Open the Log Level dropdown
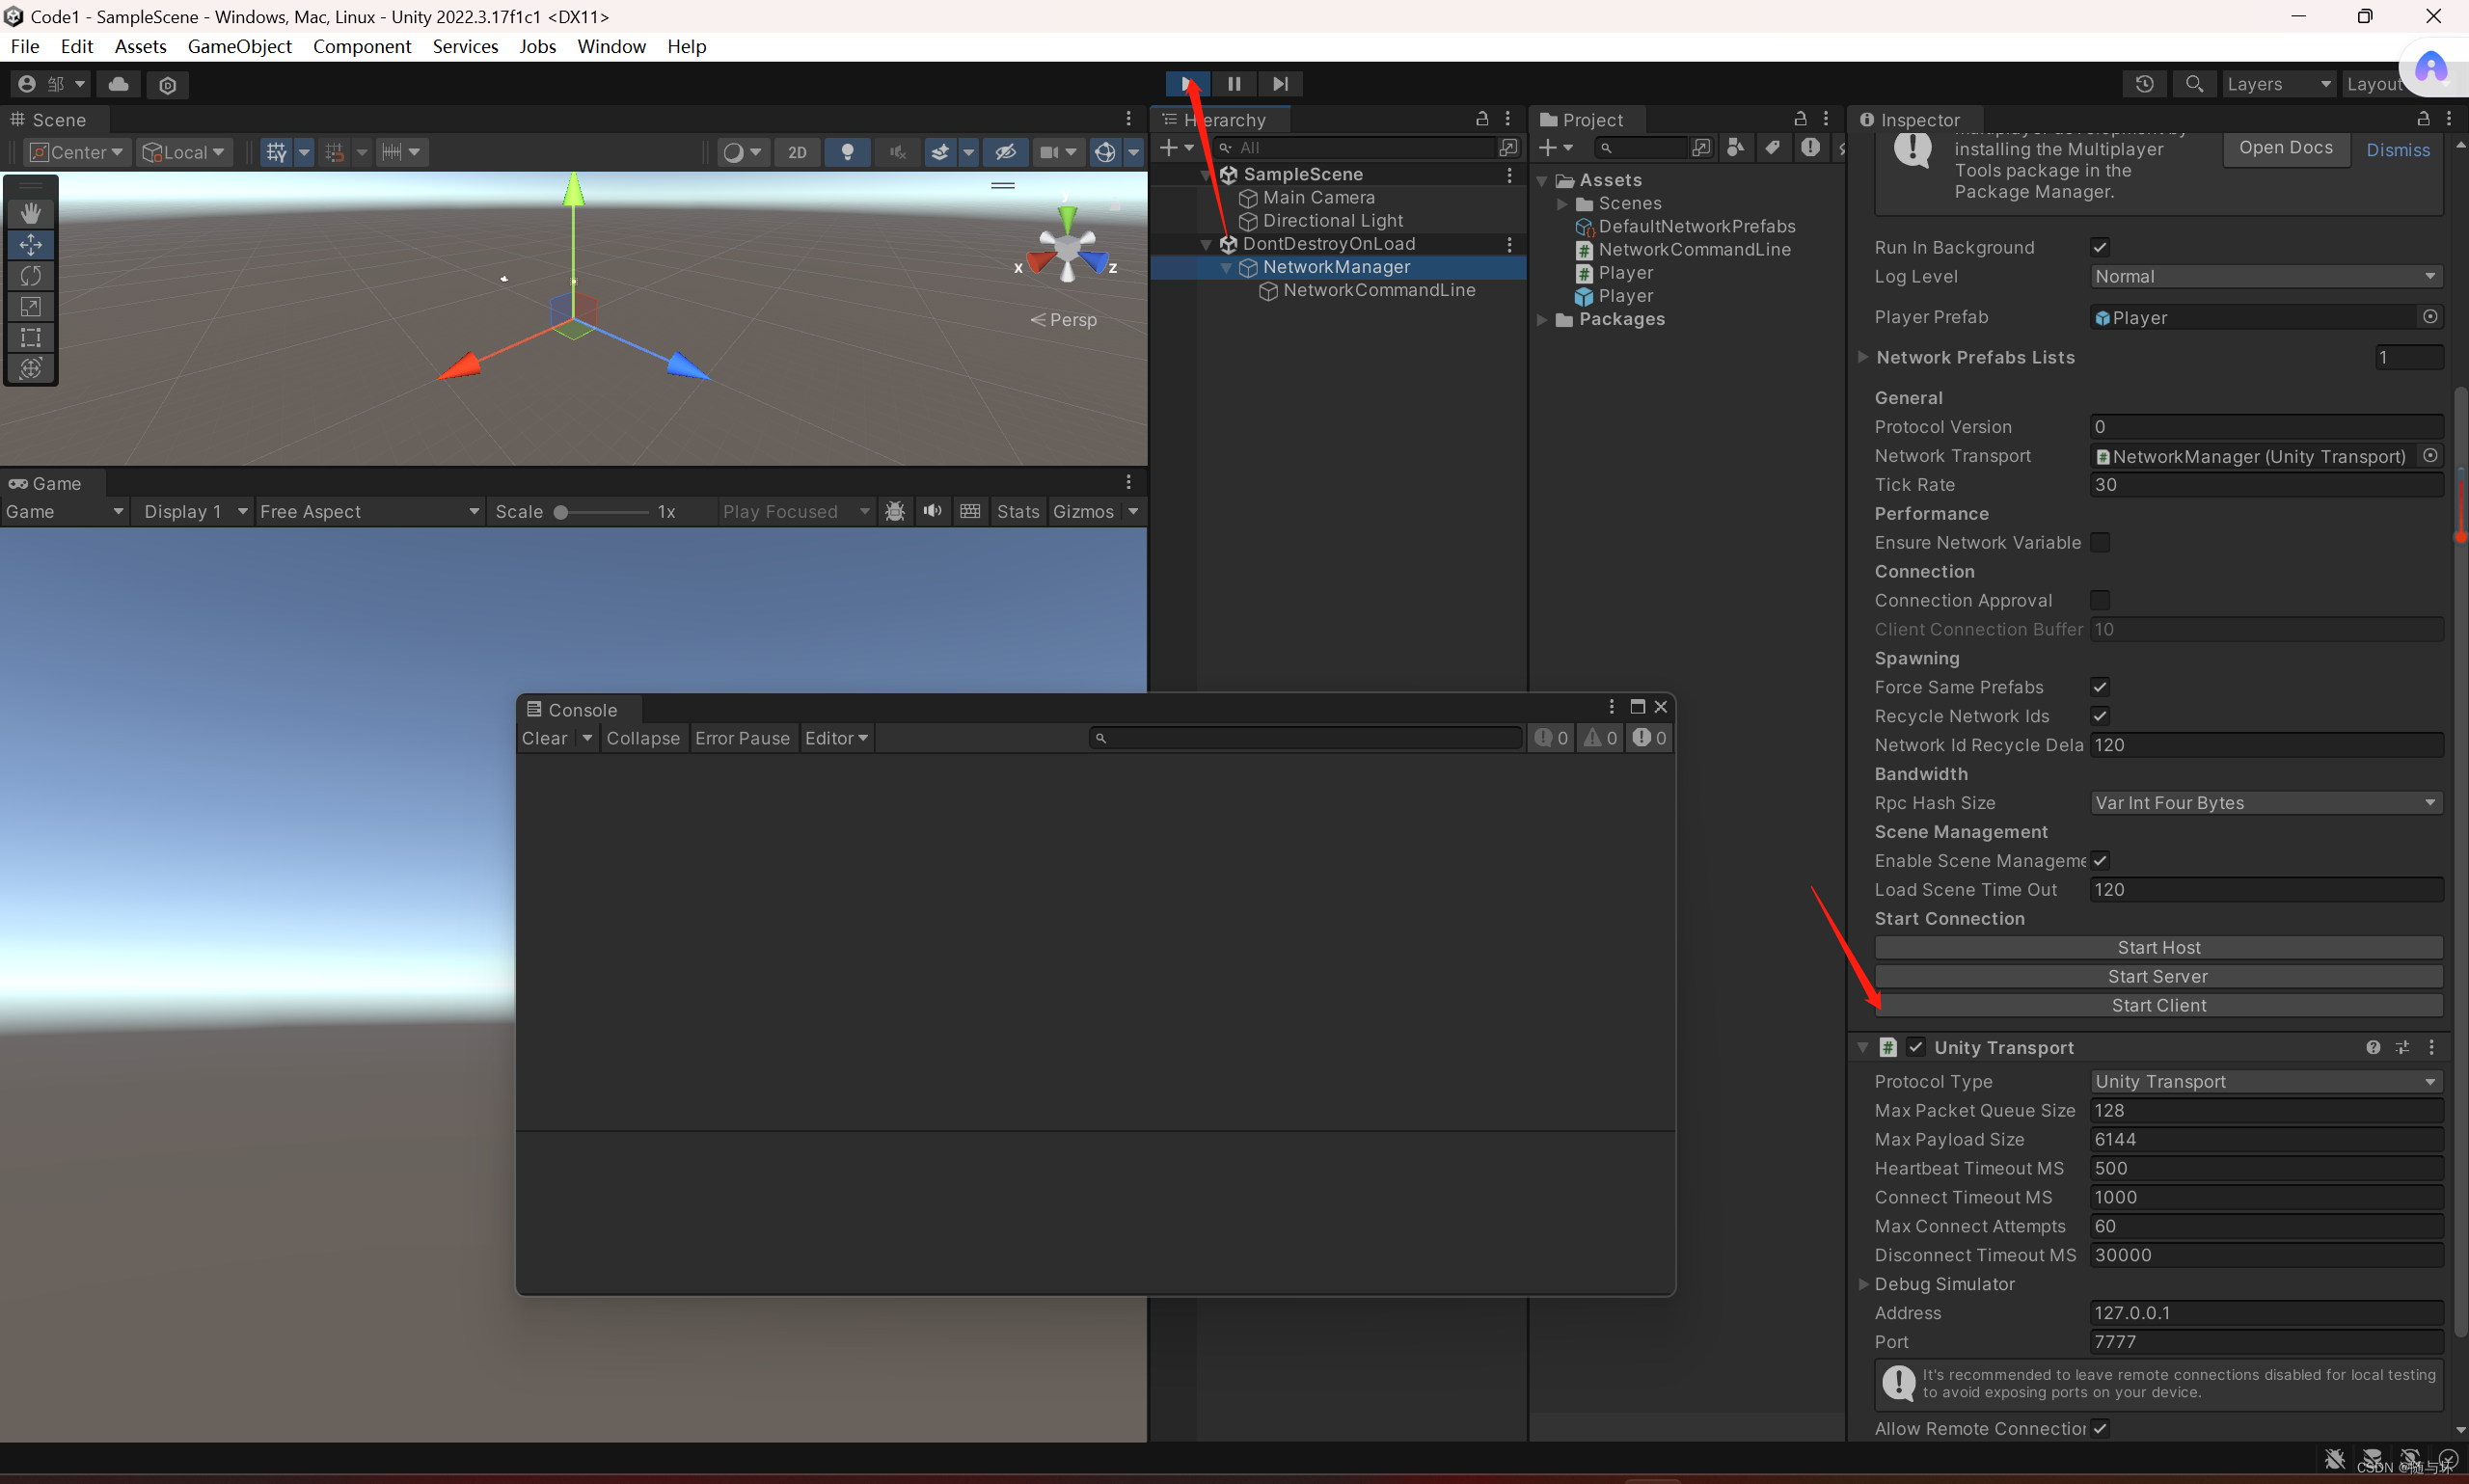 [2265, 276]
